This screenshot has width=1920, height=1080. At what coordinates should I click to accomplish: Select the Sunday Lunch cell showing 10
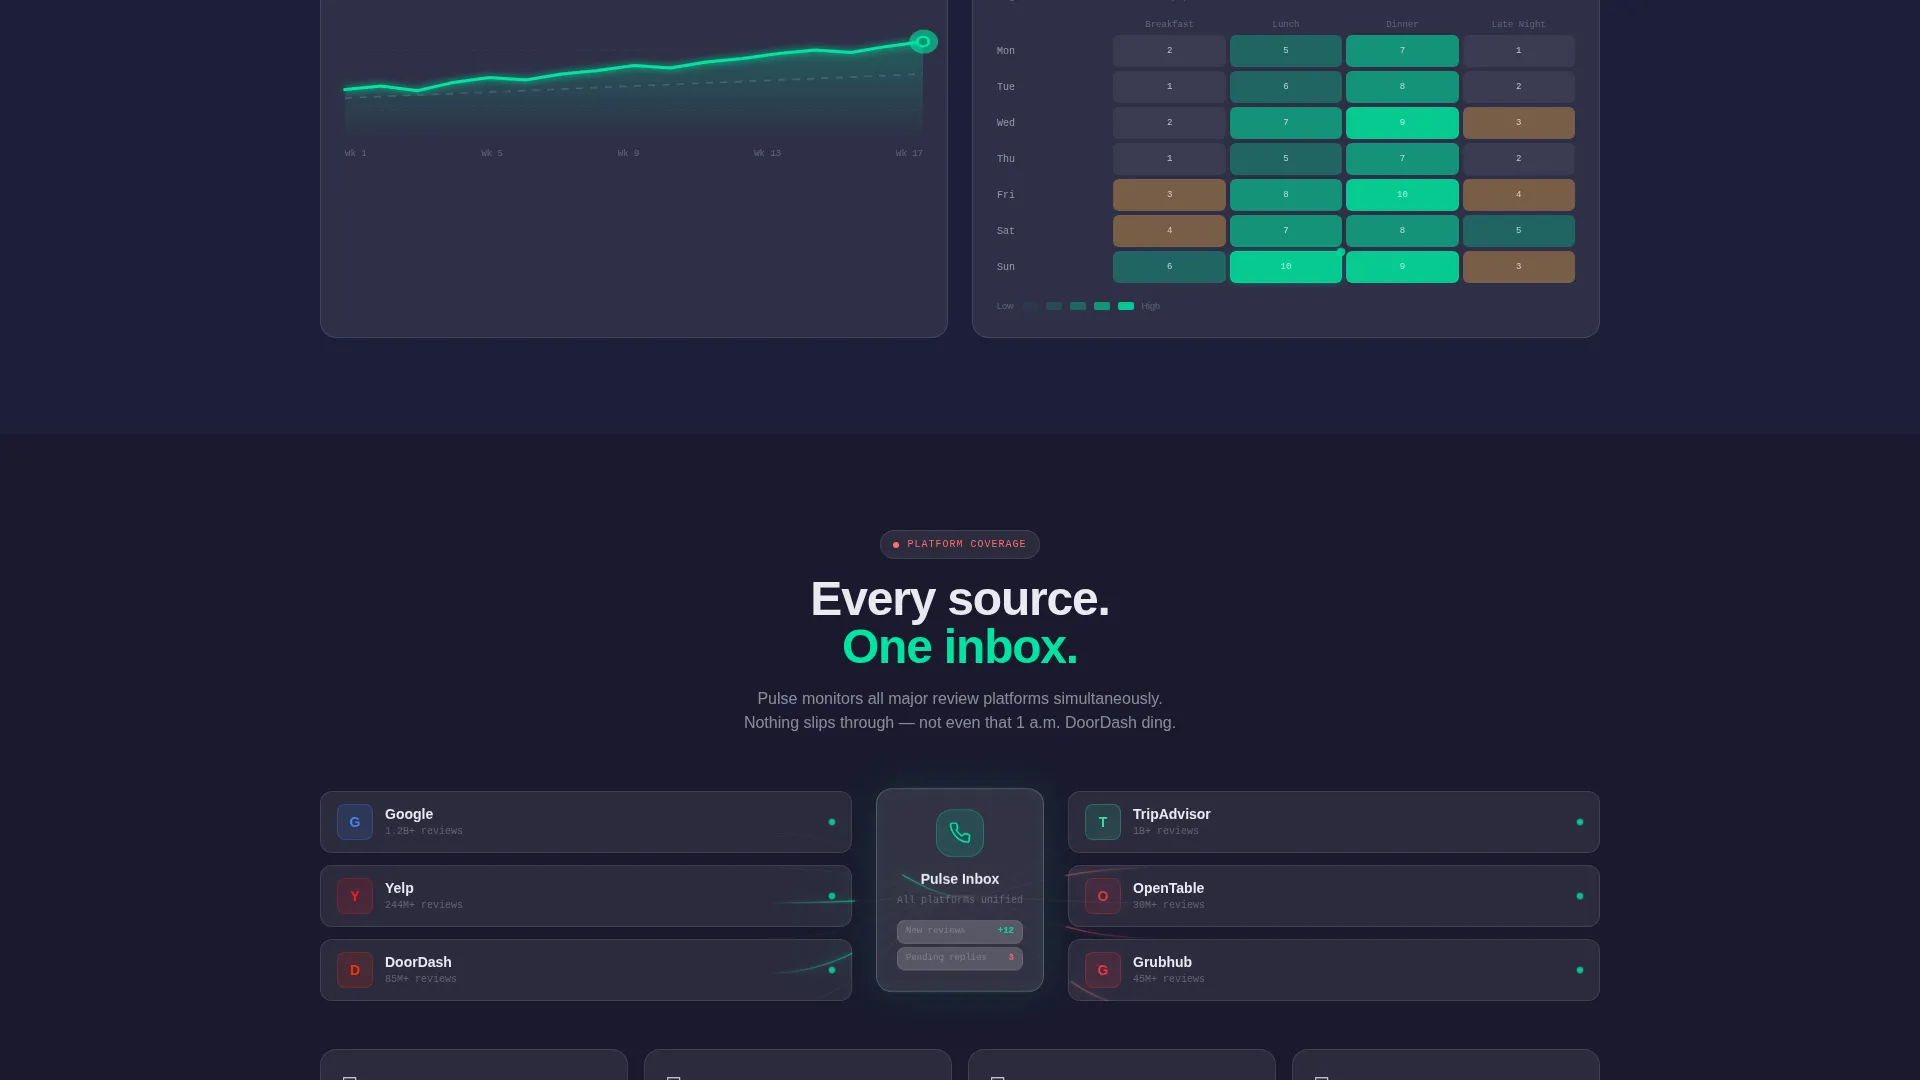pos(1285,267)
